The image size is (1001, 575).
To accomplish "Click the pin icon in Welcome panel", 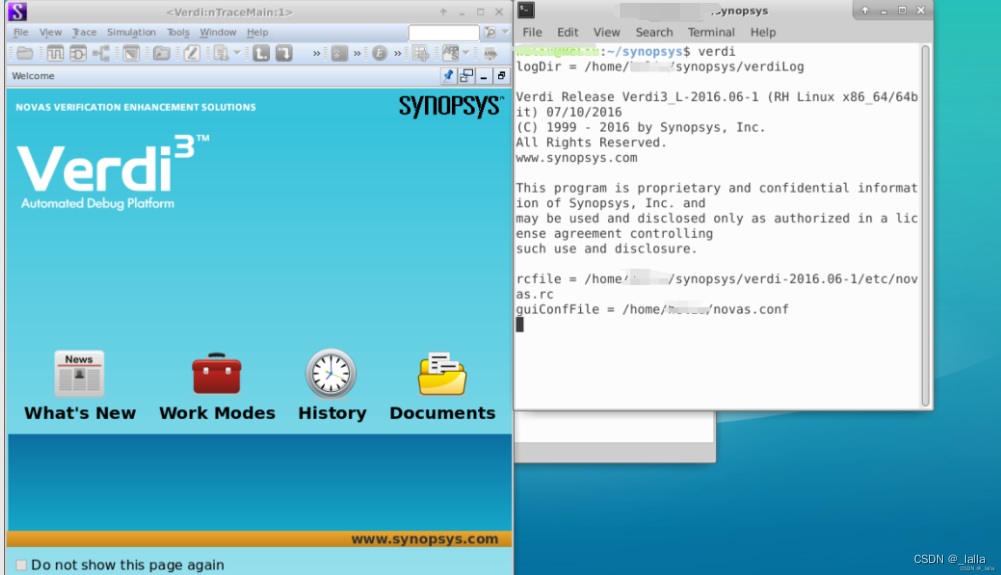I will (x=448, y=76).
